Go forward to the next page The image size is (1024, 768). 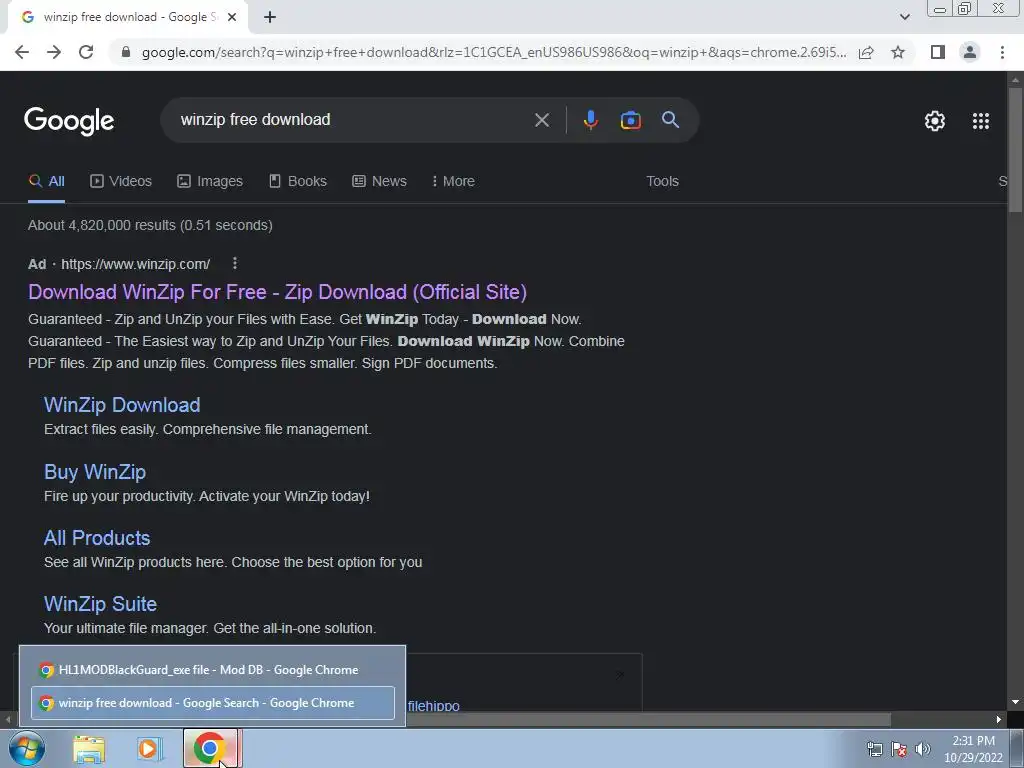[x=54, y=52]
